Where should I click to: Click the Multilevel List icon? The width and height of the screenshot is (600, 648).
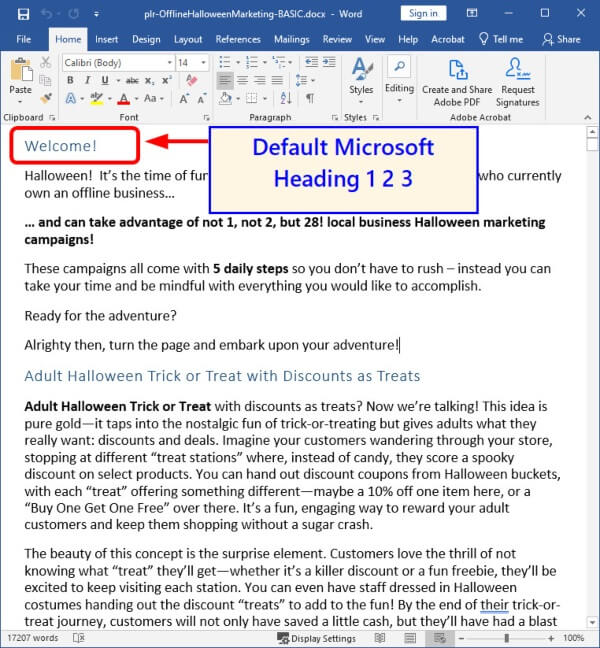(x=279, y=62)
